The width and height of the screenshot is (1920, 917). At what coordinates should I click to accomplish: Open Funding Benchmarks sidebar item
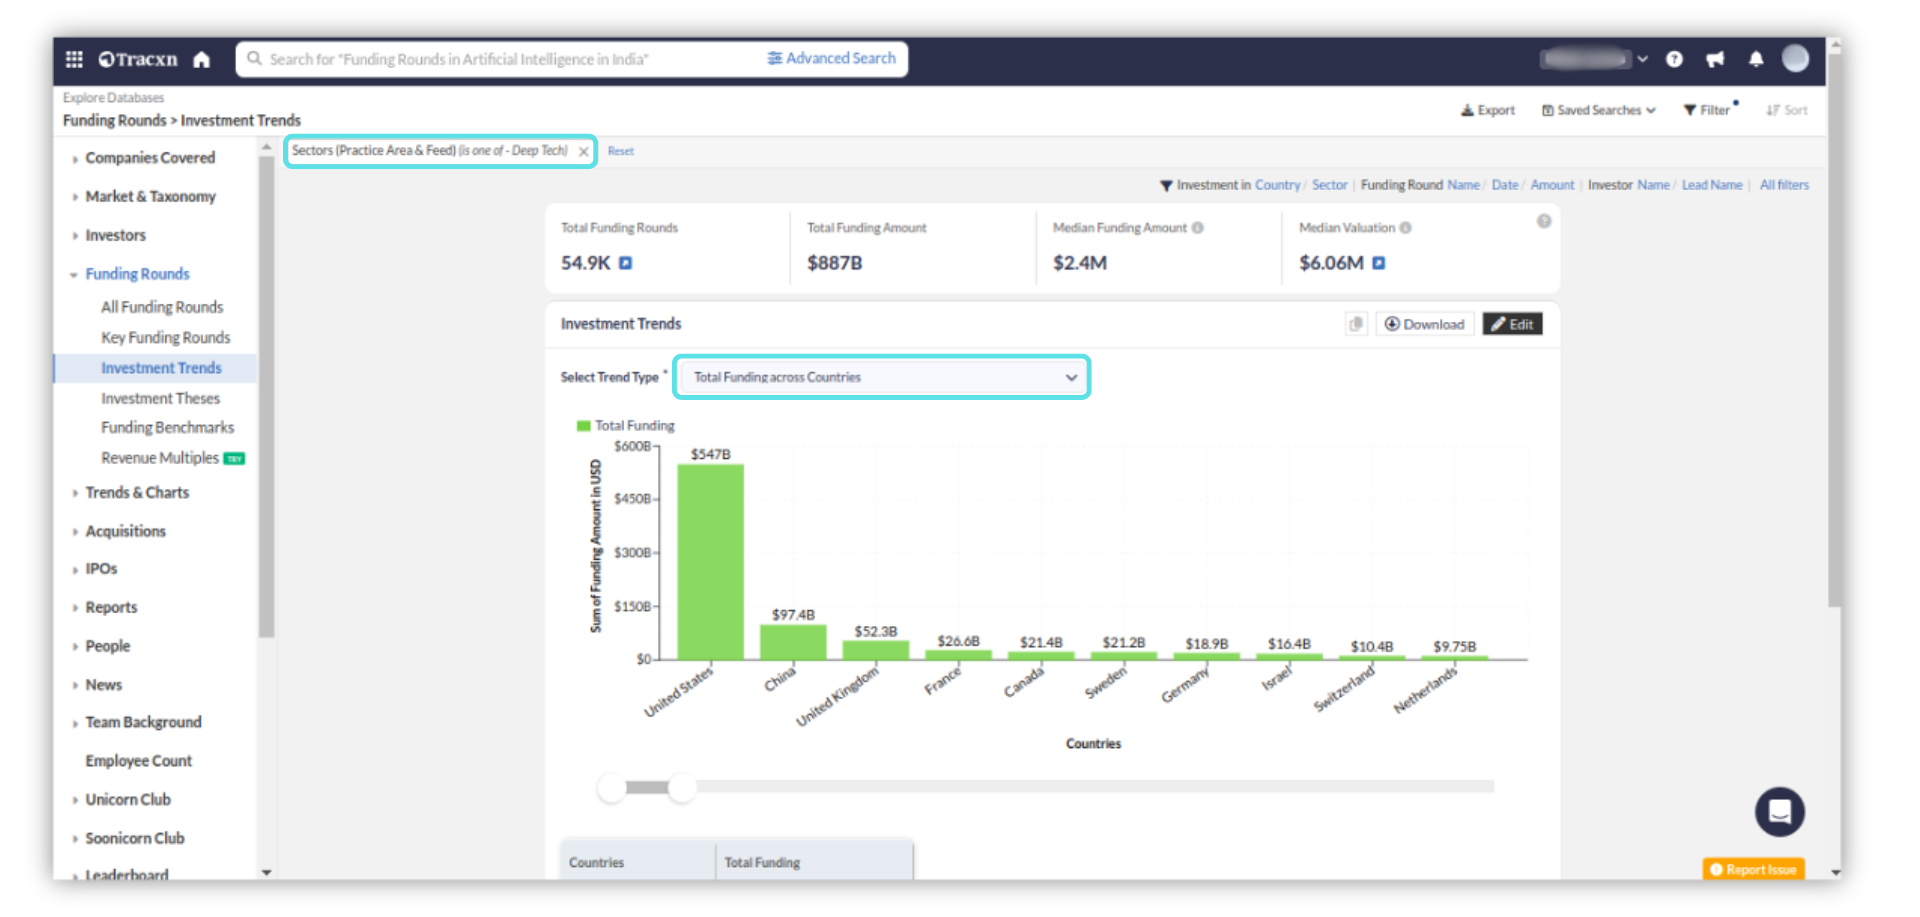(x=167, y=428)
